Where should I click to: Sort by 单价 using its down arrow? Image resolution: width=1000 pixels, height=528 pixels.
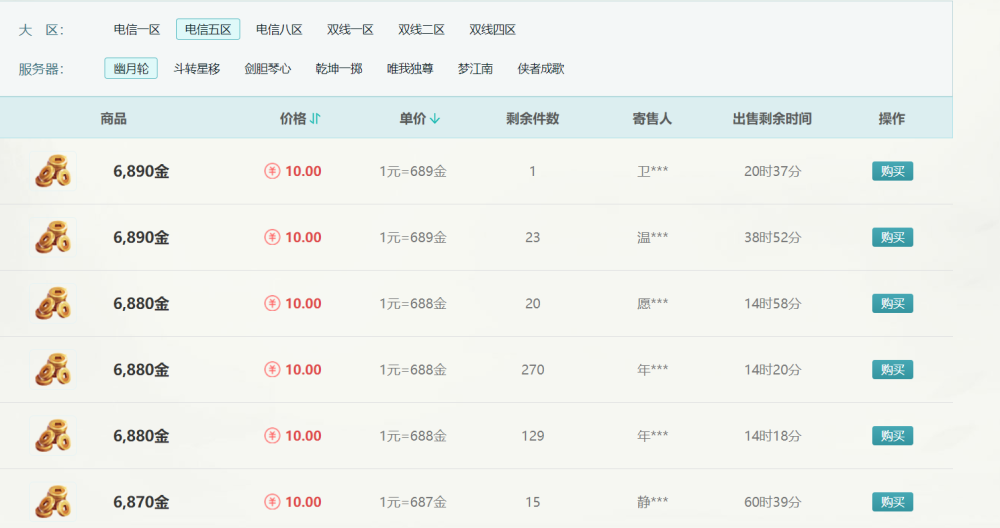pyautogui.click(x=435, y=119)
